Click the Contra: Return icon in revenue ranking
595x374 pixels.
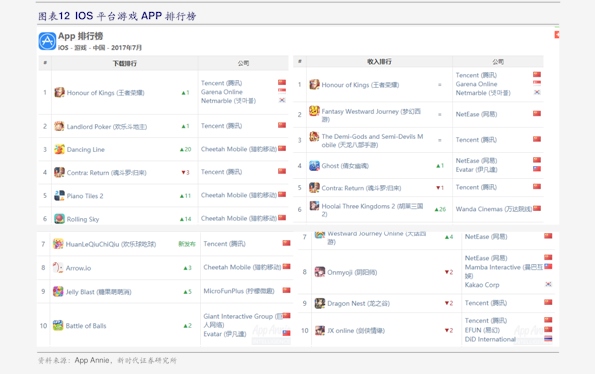click(x=314, y=187)
